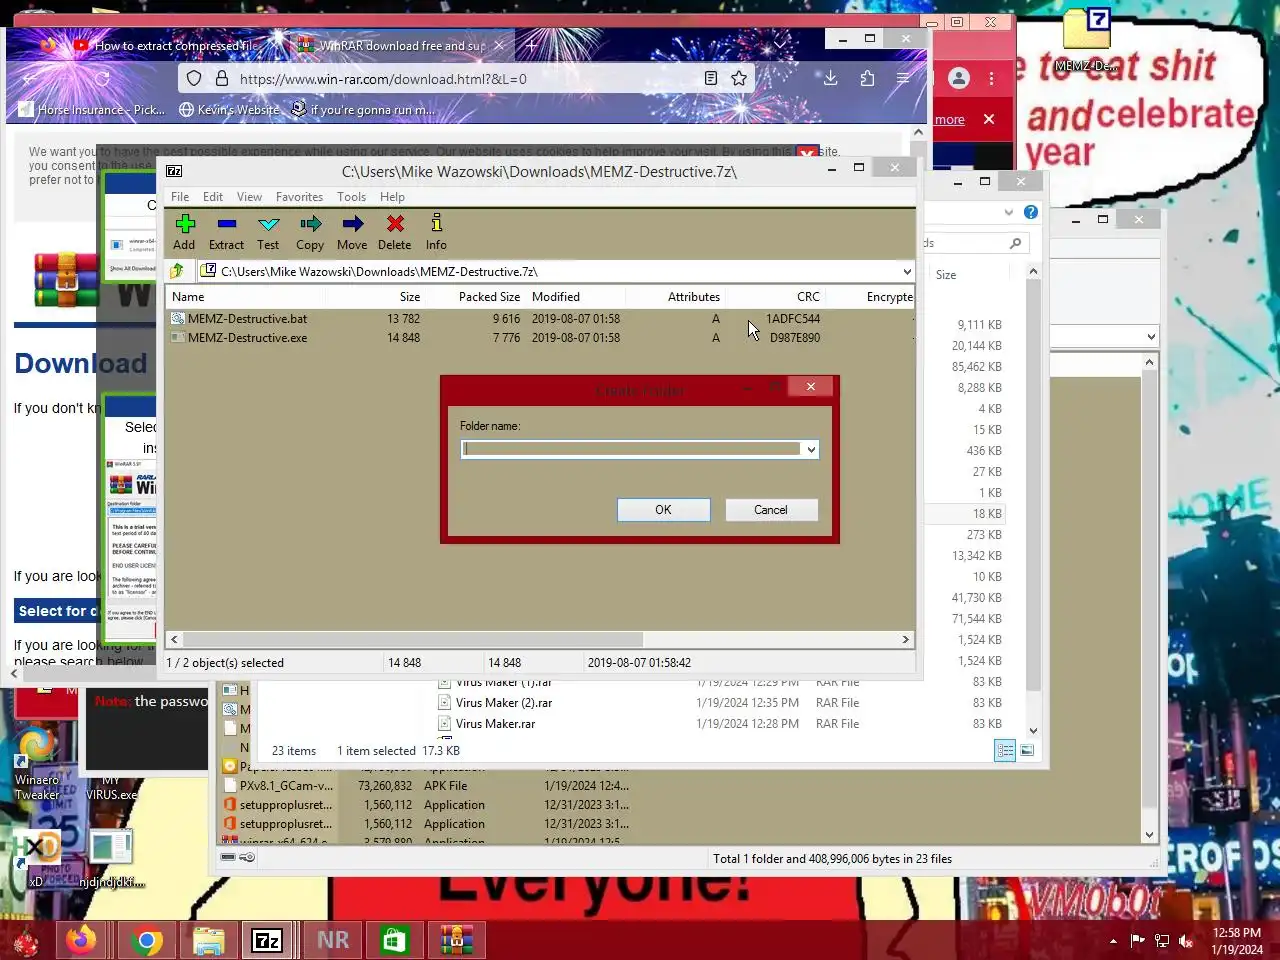1280x960 pixels.
Task: Click the Firefox reload icon
Action: coord(102,78)
